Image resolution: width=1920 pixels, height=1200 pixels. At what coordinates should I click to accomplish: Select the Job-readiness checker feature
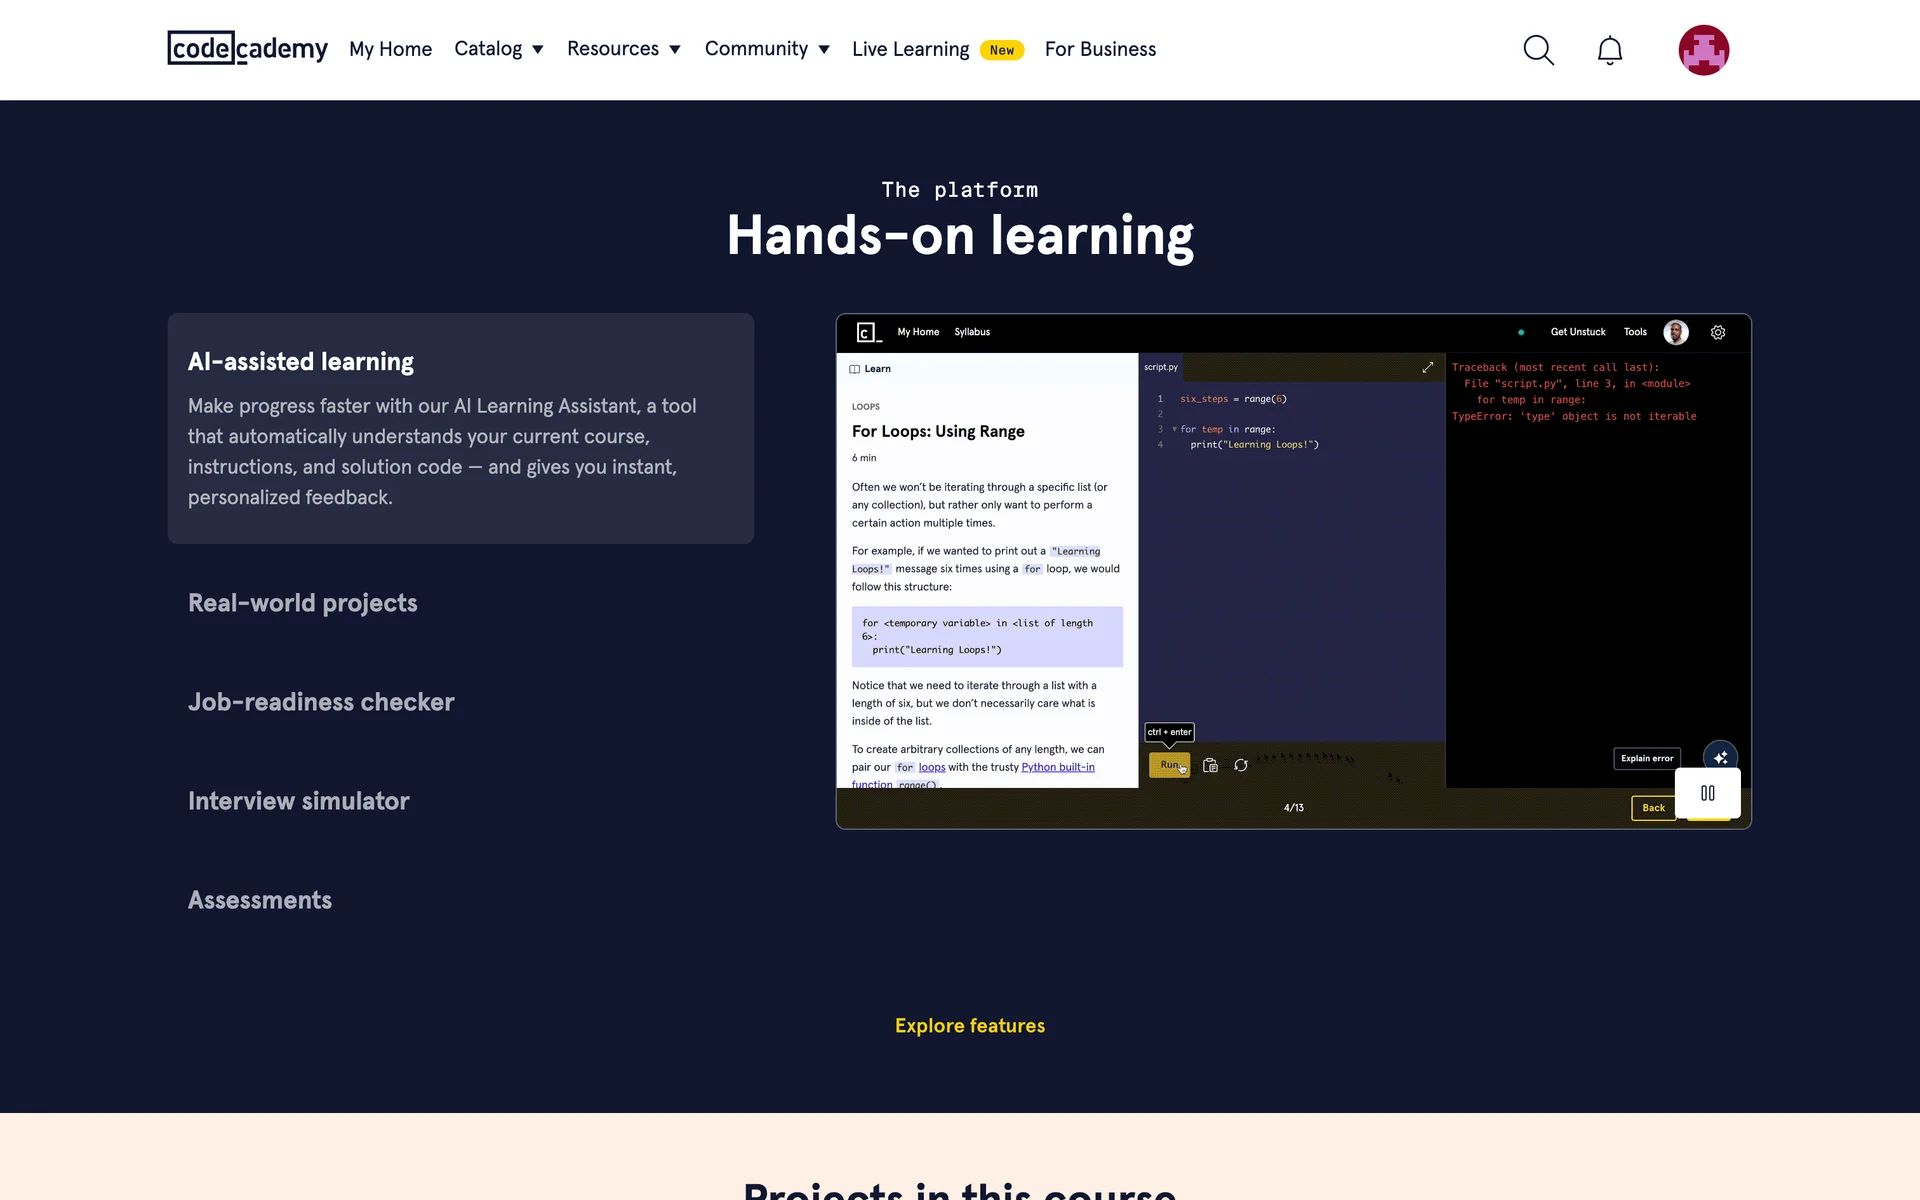point(320,702)
